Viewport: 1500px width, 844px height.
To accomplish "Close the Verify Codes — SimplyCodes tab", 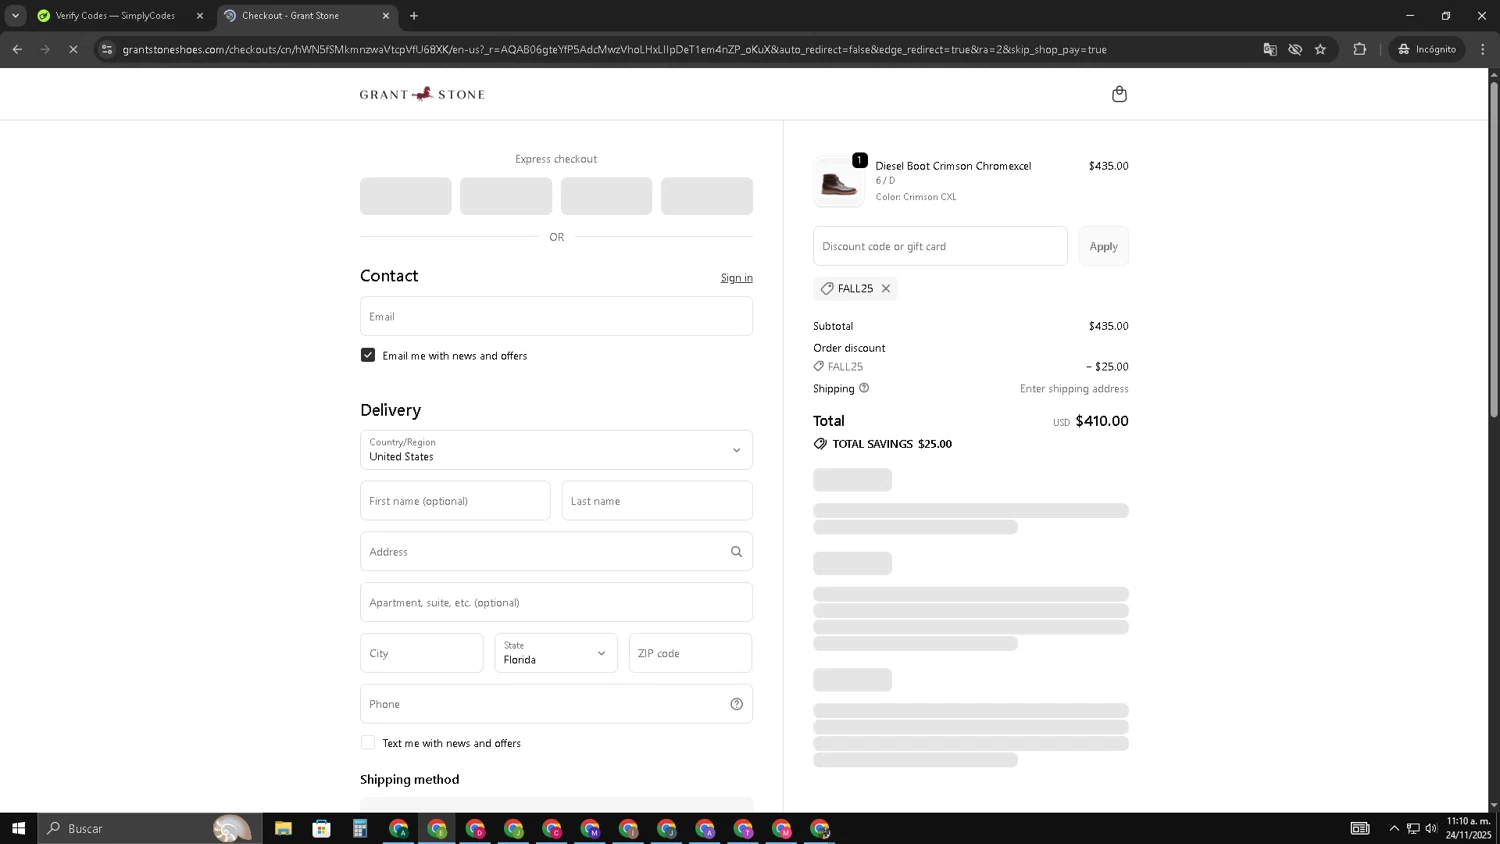I will [x=199, y=16].
